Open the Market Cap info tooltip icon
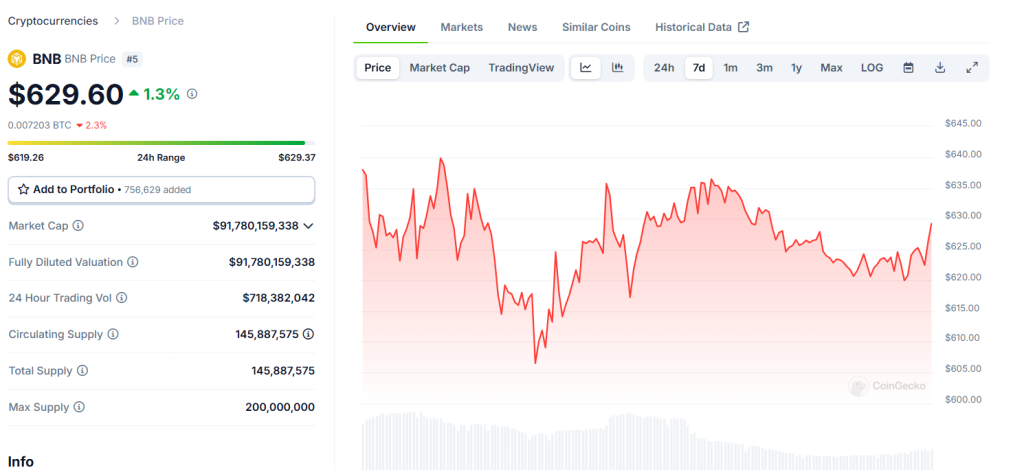1024x470 pixels. 78,225
